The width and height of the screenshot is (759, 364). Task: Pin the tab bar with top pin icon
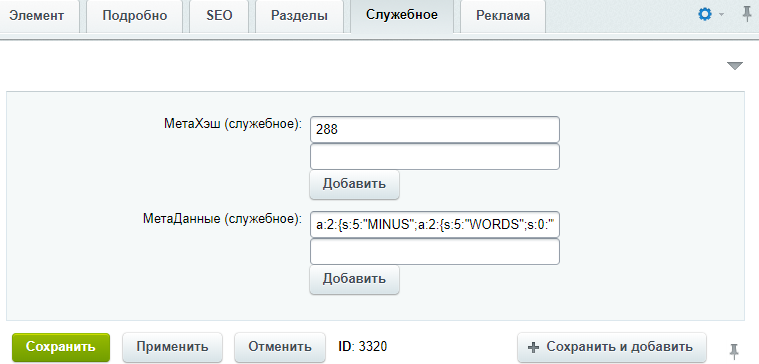click(747, 15)
